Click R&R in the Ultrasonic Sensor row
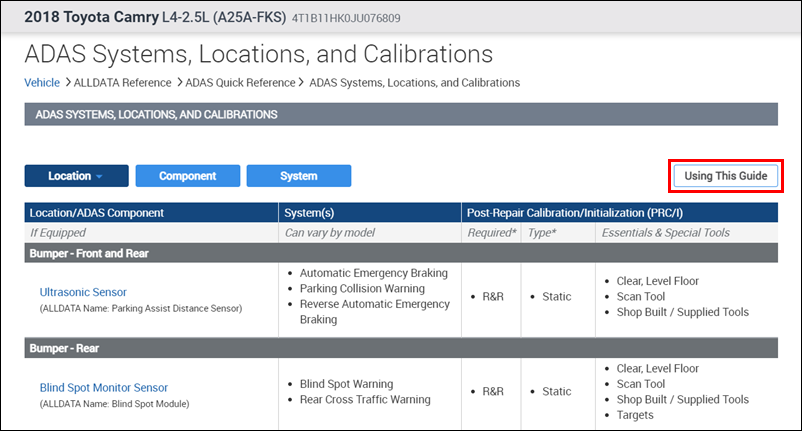This screenshot has height=431, width=802. pyautogui.click(x=493, y=297)
